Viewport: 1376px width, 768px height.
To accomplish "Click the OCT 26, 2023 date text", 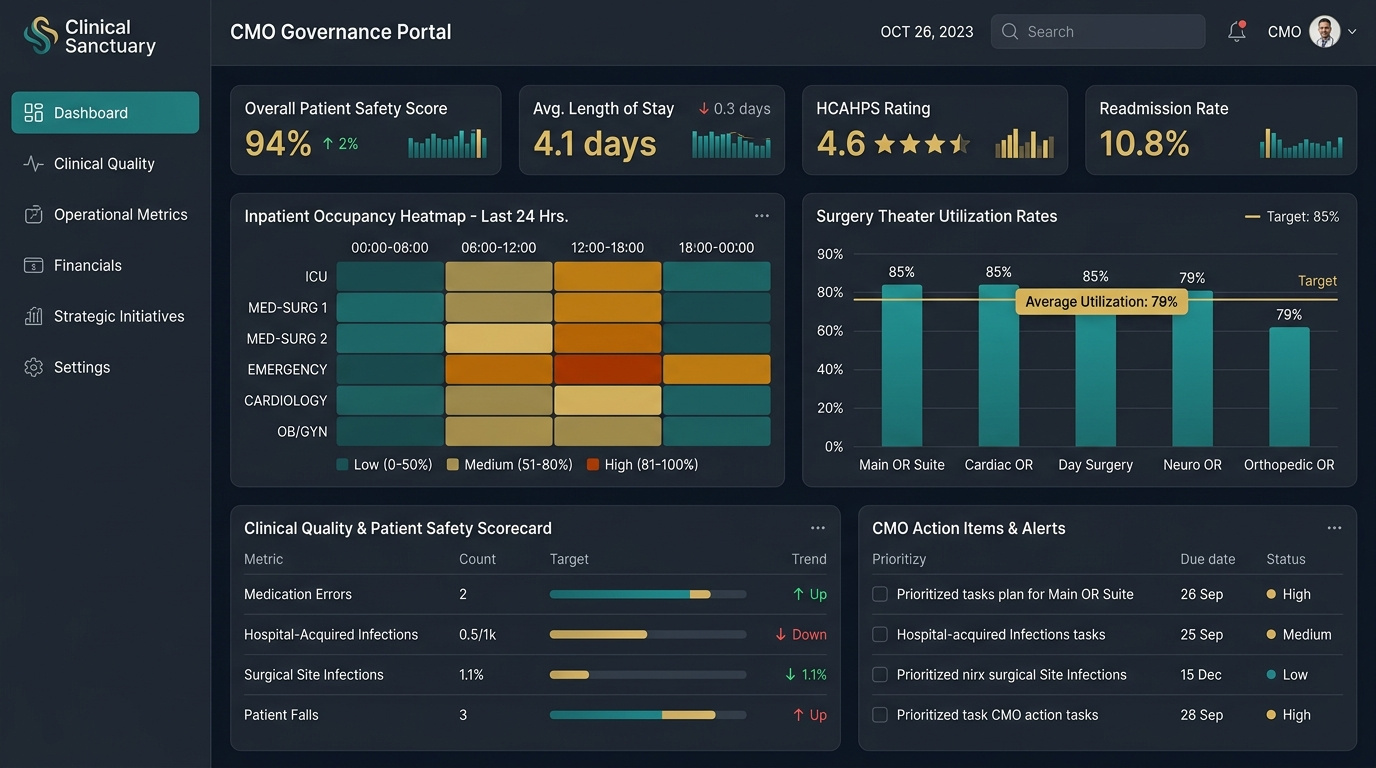I will [x=927, y=32].
